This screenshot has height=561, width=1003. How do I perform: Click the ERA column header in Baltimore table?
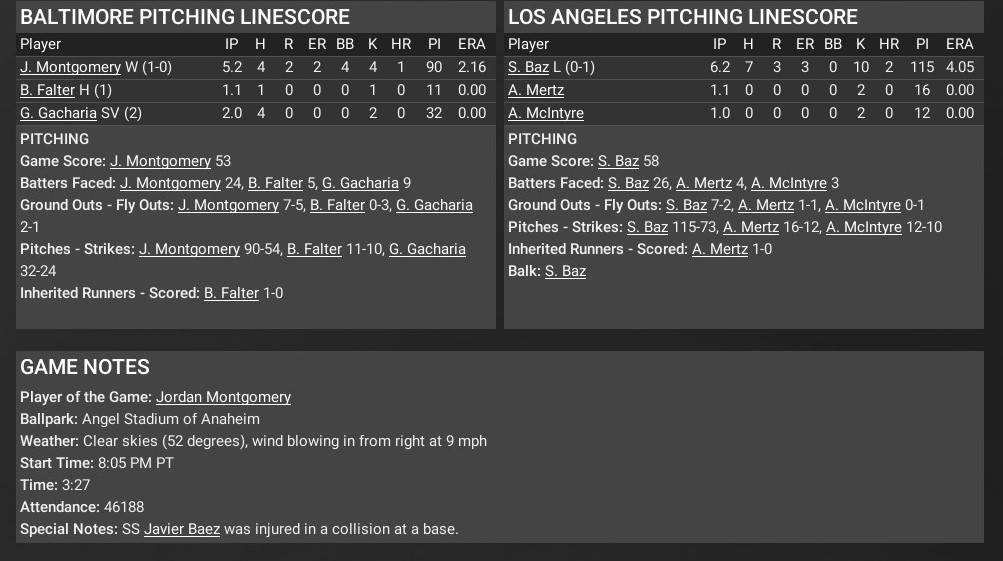[x=471, y=44]
